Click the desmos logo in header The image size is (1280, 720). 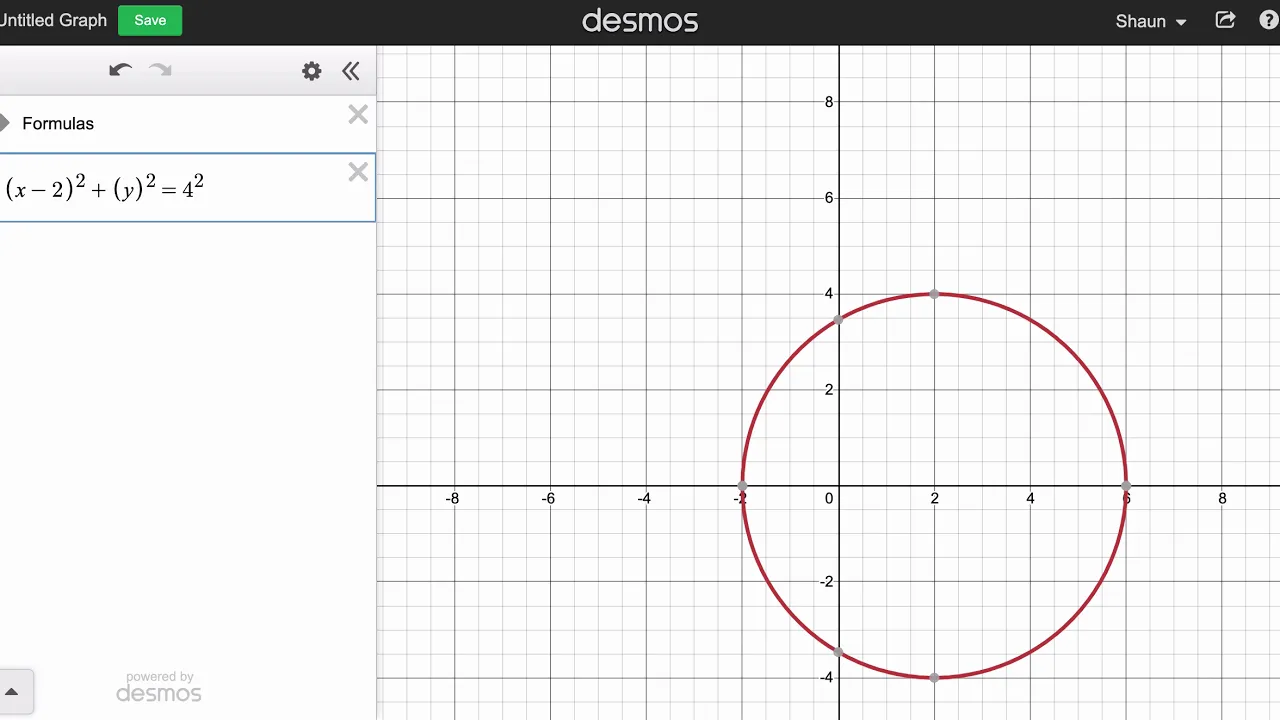[x=640, y=21]
